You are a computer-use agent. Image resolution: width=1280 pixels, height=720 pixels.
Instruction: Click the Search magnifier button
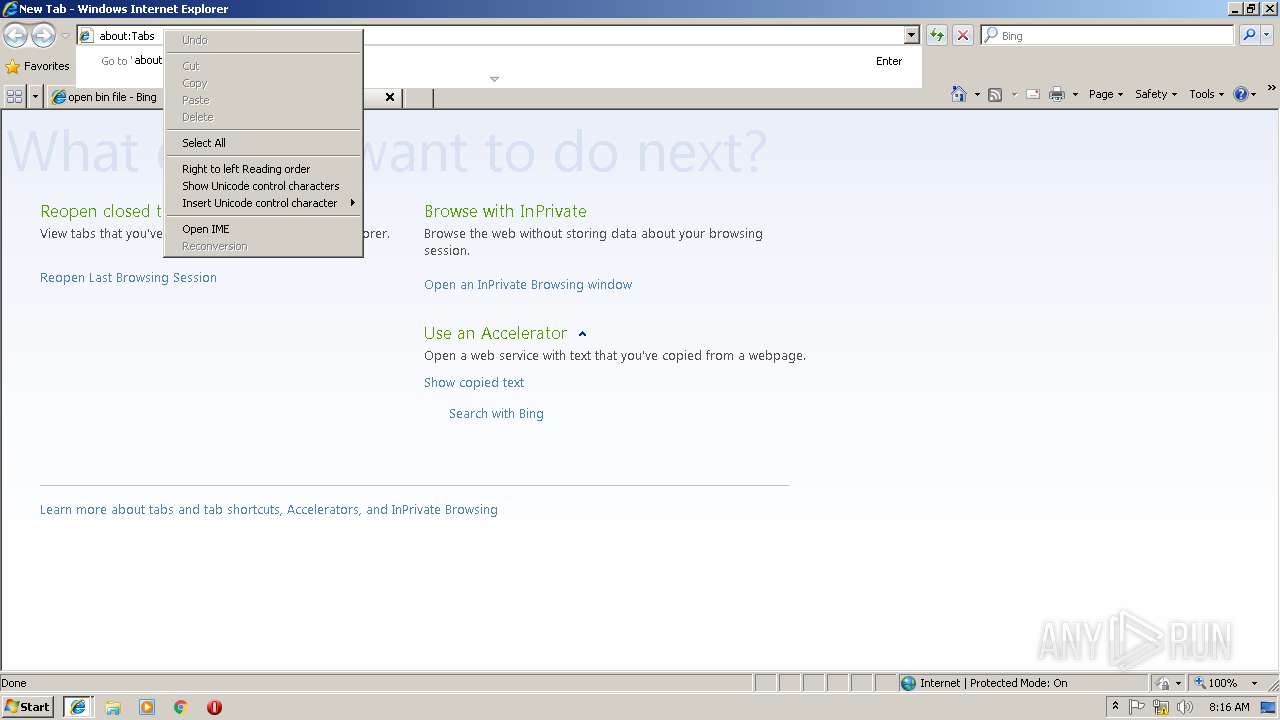pos(1248,35)
